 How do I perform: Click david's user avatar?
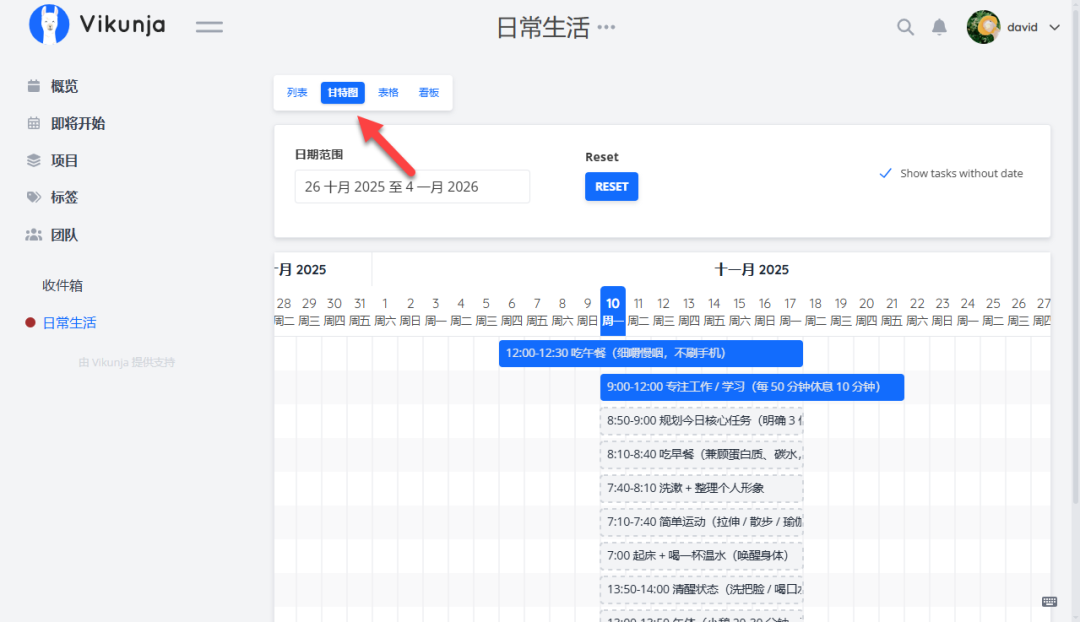[984, 27]
